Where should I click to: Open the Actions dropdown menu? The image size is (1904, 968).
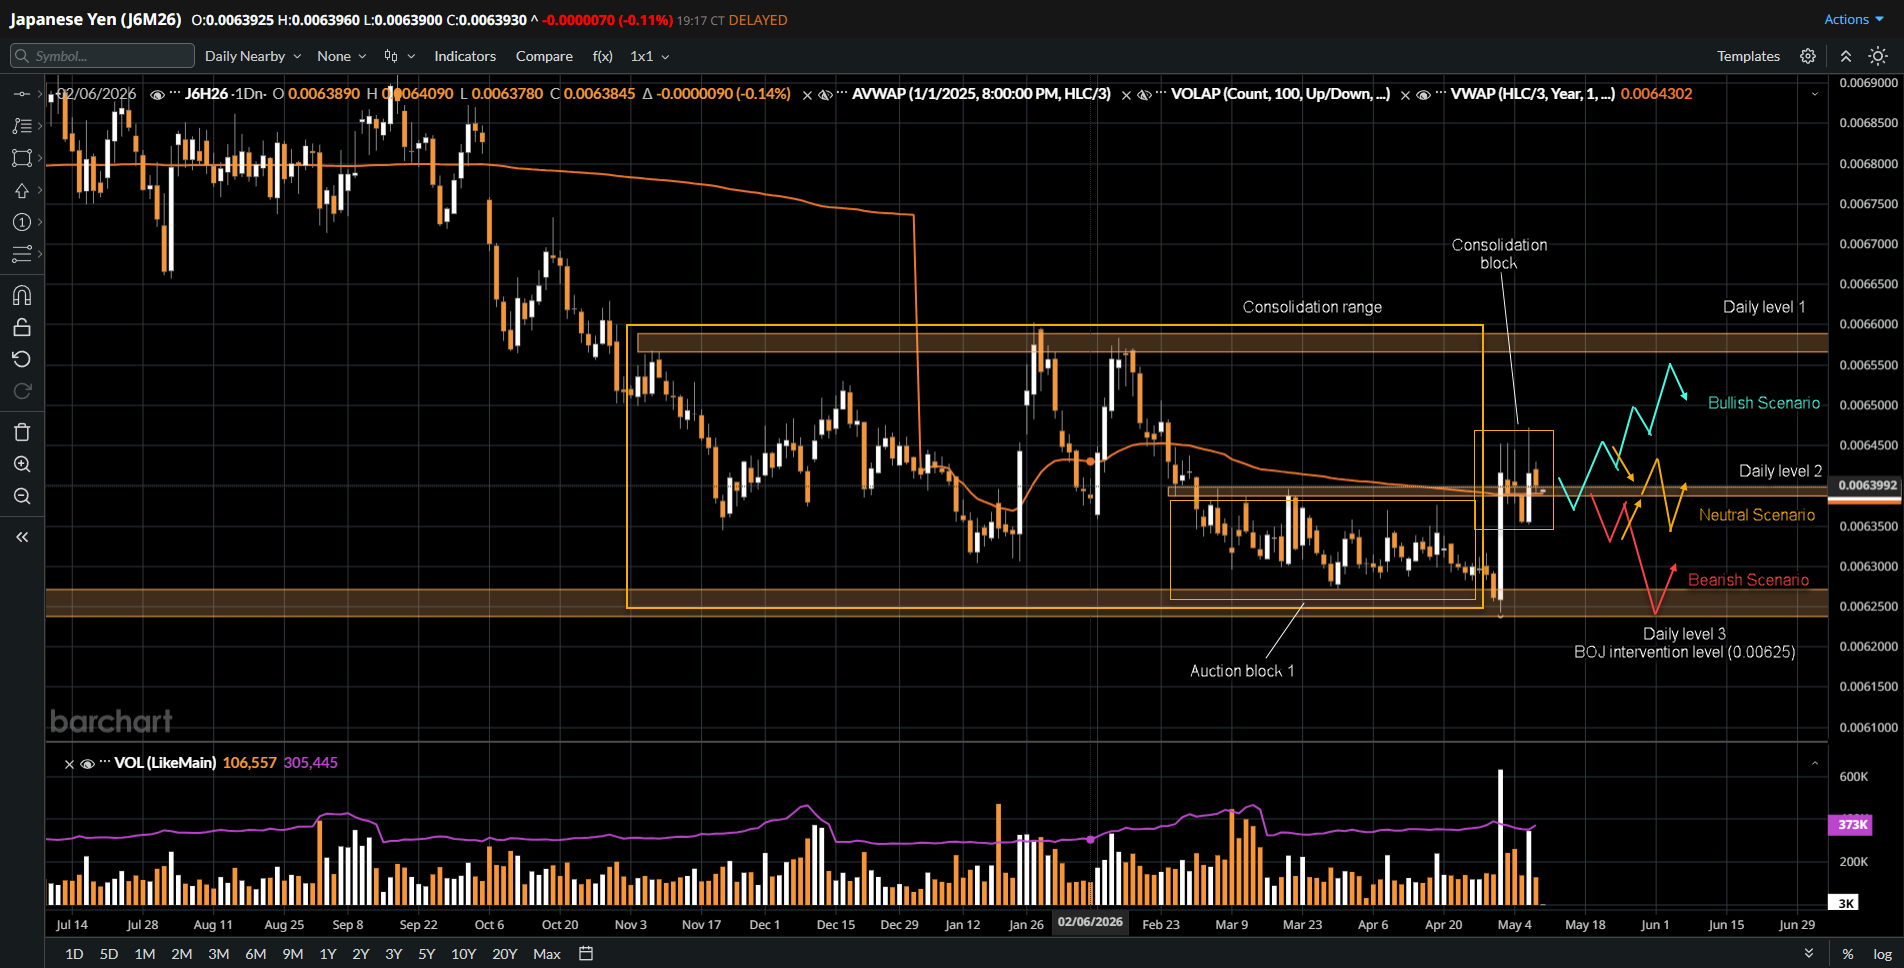[x=1853, y=19]
